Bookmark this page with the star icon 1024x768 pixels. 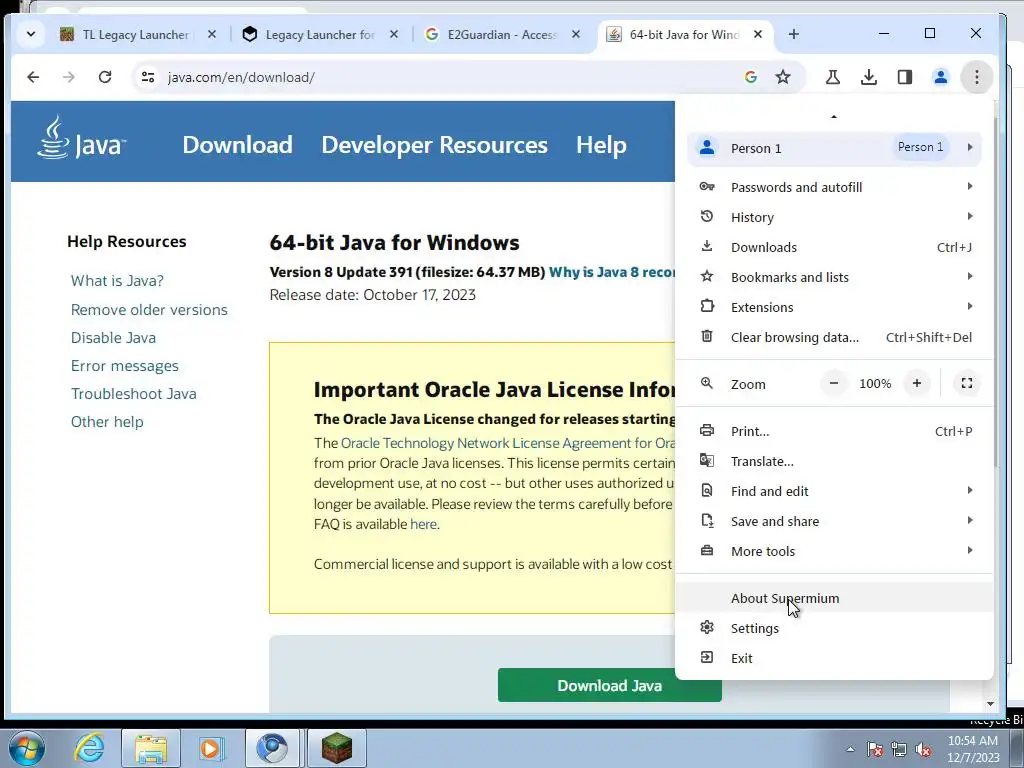pos(782,77)
